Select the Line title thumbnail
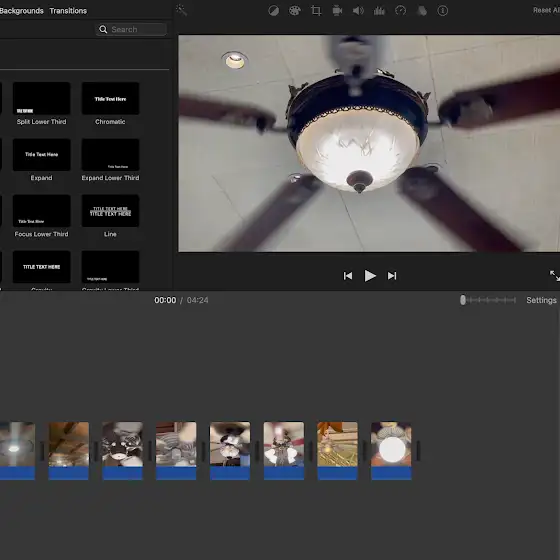The width and height of the screenshot is (560, 560). (x=110, y=211)
